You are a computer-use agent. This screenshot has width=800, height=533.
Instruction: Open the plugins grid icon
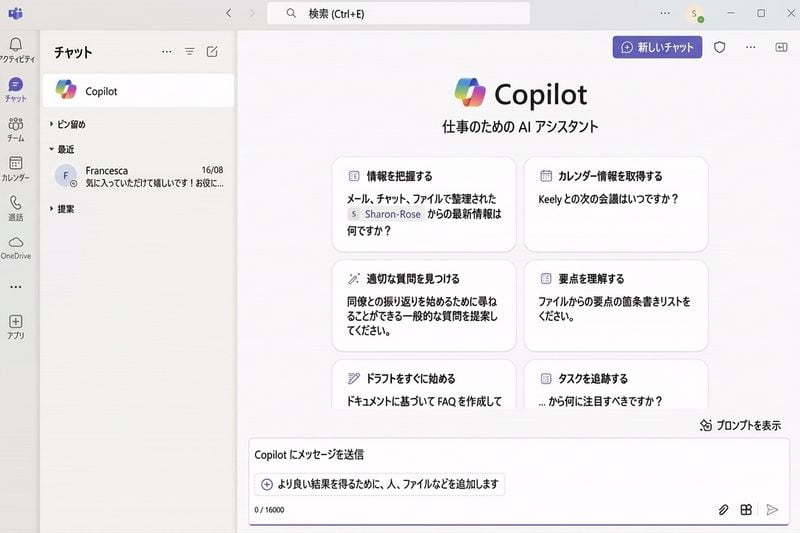[746, 510]
